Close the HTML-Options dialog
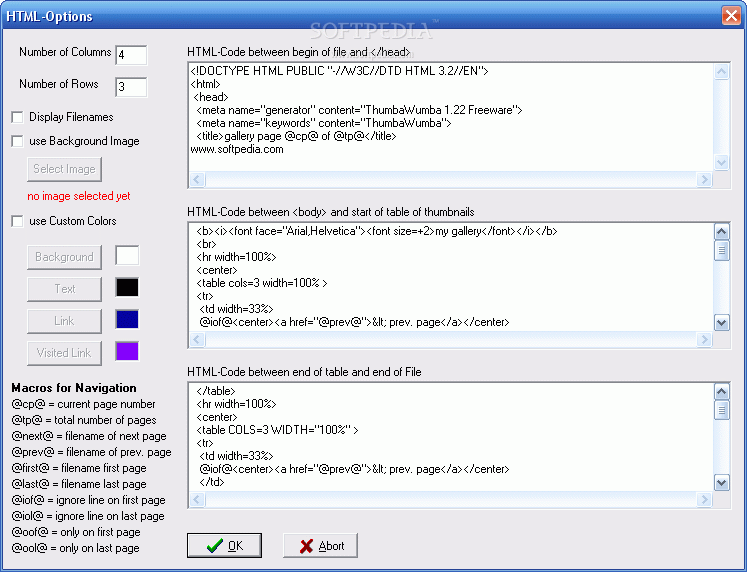 (731, 15)
